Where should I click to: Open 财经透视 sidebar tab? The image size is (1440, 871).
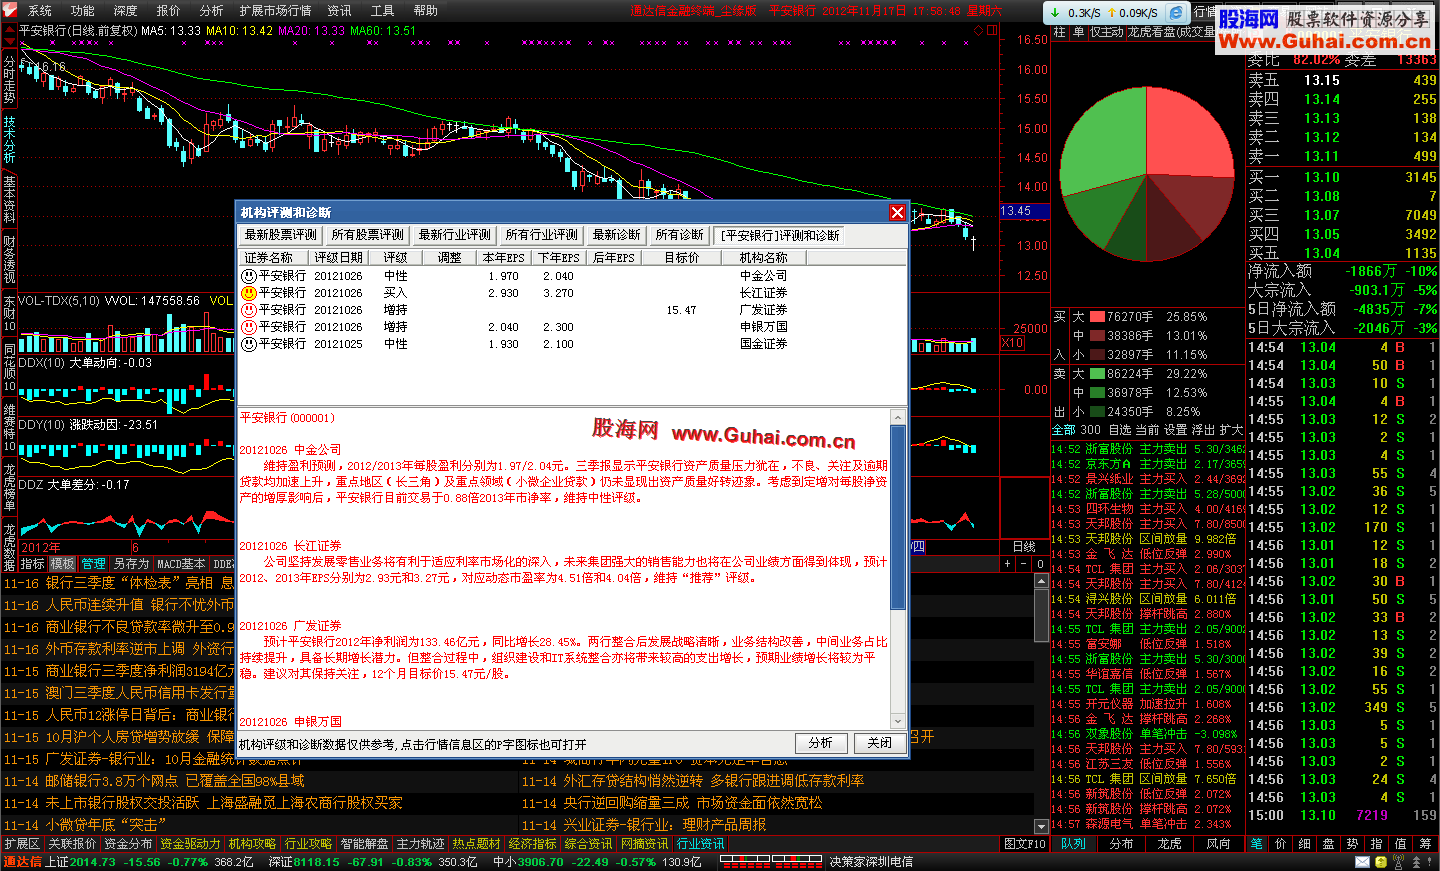9,257
